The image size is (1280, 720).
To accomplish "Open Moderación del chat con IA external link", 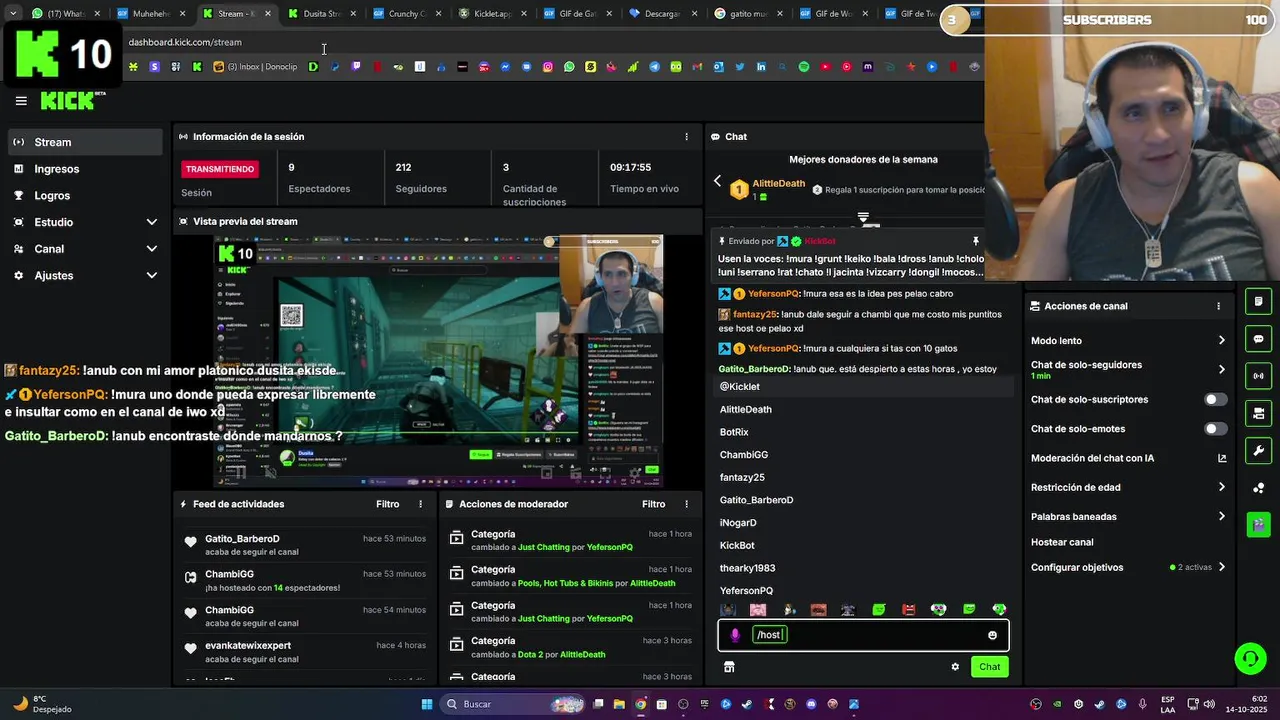I will [1222, 458].
